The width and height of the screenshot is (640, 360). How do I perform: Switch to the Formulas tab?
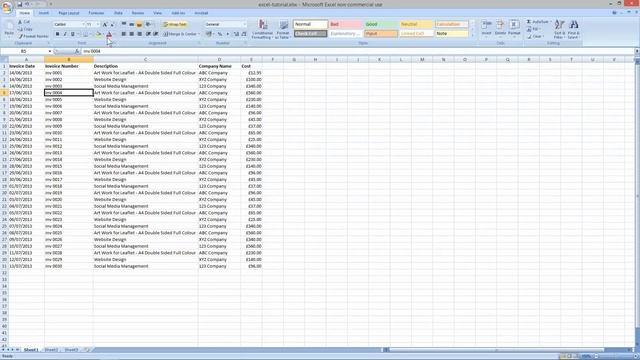(x=96, y=13)
